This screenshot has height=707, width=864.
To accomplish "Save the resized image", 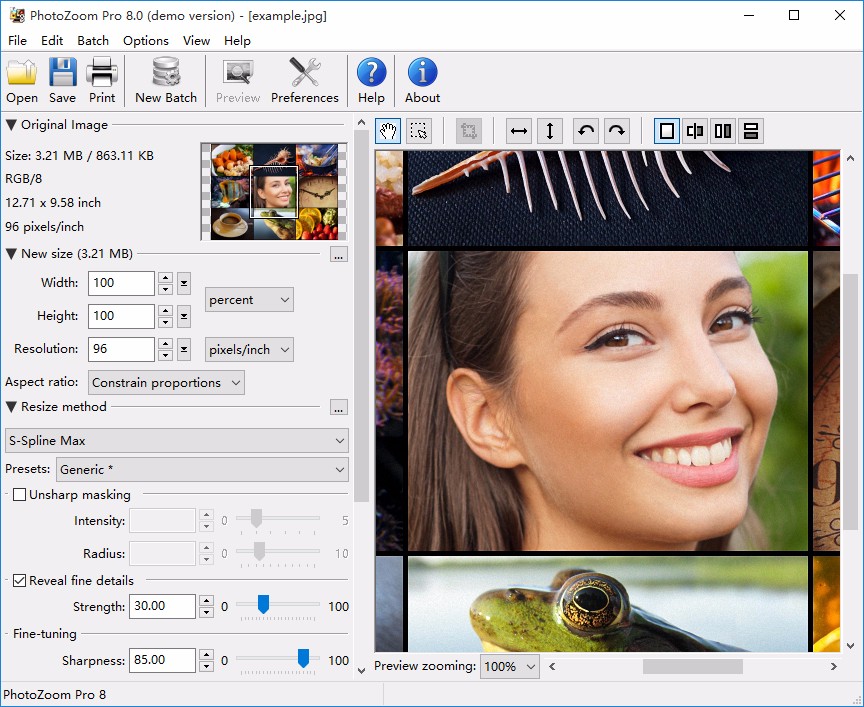I will click(x=62, y=80).
